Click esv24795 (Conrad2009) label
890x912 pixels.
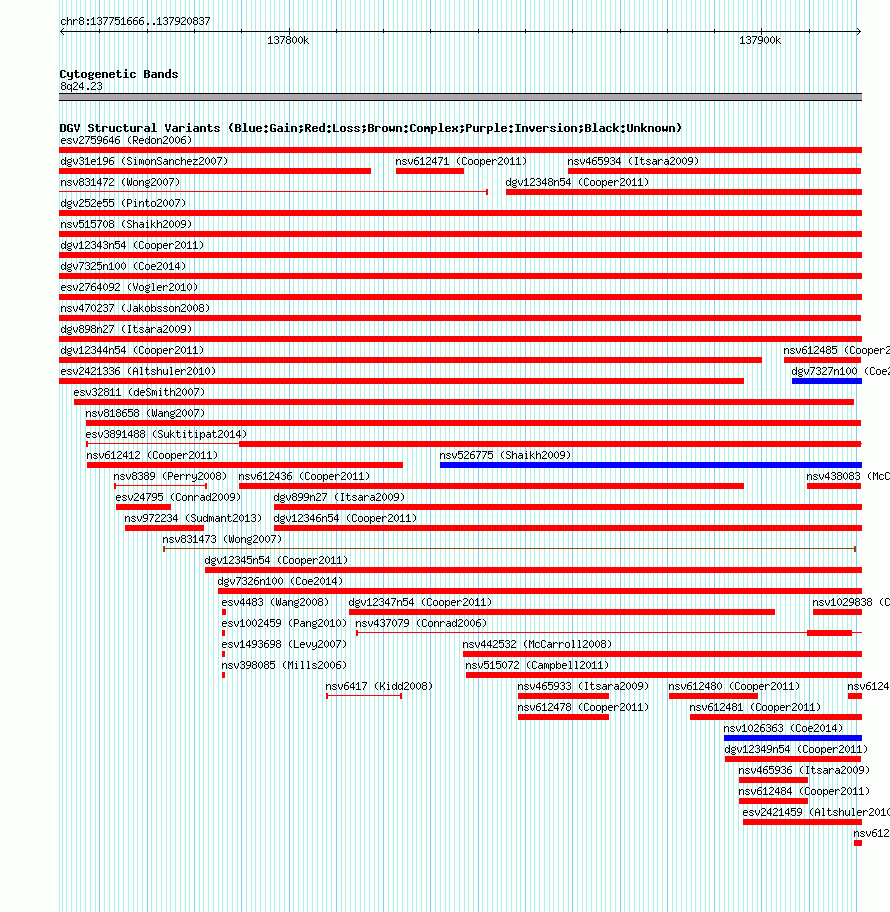pyautogui.click(x=178, y=496)
